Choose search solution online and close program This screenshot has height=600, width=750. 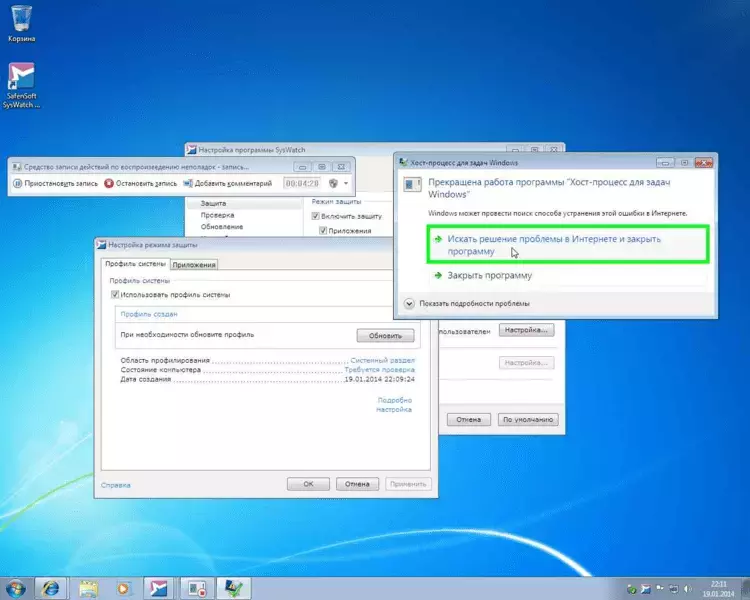568,245
